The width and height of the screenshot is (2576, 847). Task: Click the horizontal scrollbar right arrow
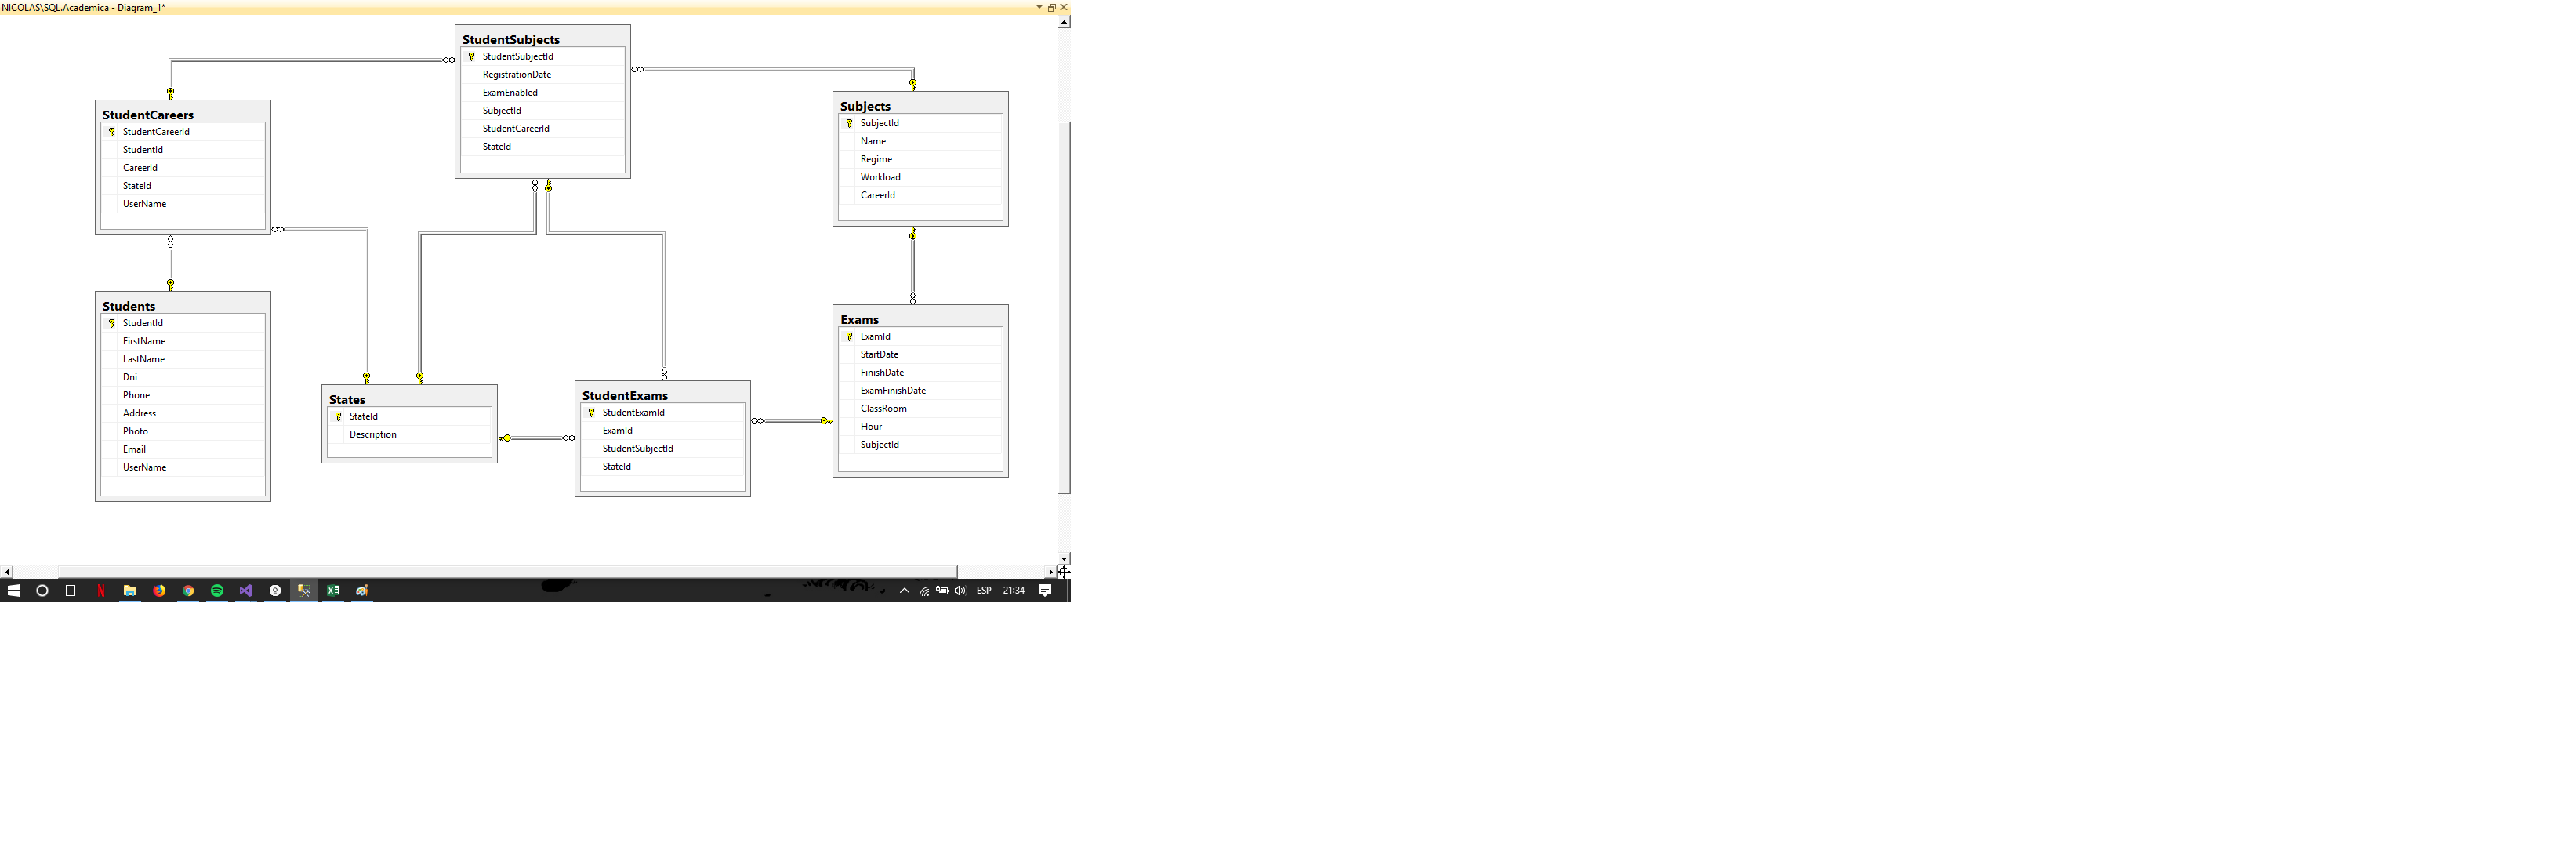click(1050, 572)
